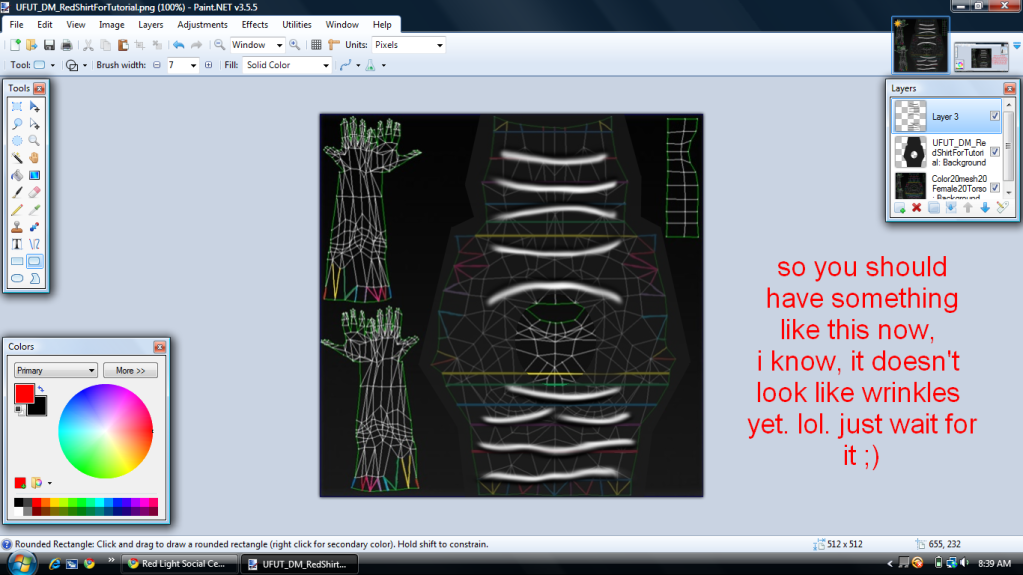Click the New image toolbar icon

[x=15, y=45]
